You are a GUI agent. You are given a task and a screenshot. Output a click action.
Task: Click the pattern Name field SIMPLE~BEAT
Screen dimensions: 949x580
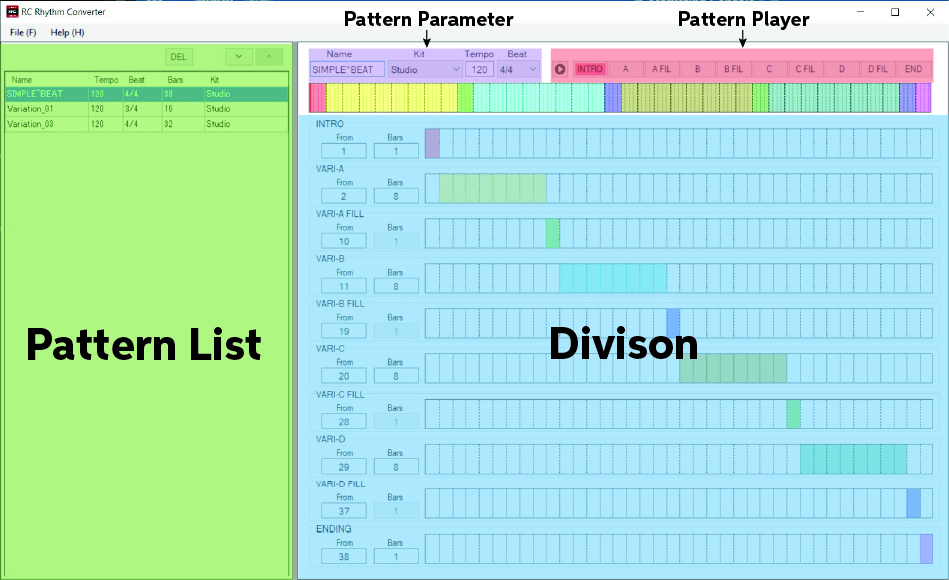[x=347, y=70]
